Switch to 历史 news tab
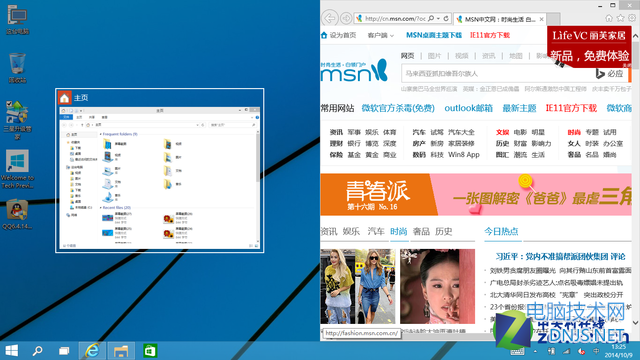Viewport: 640px width, 360px height. 444,231
